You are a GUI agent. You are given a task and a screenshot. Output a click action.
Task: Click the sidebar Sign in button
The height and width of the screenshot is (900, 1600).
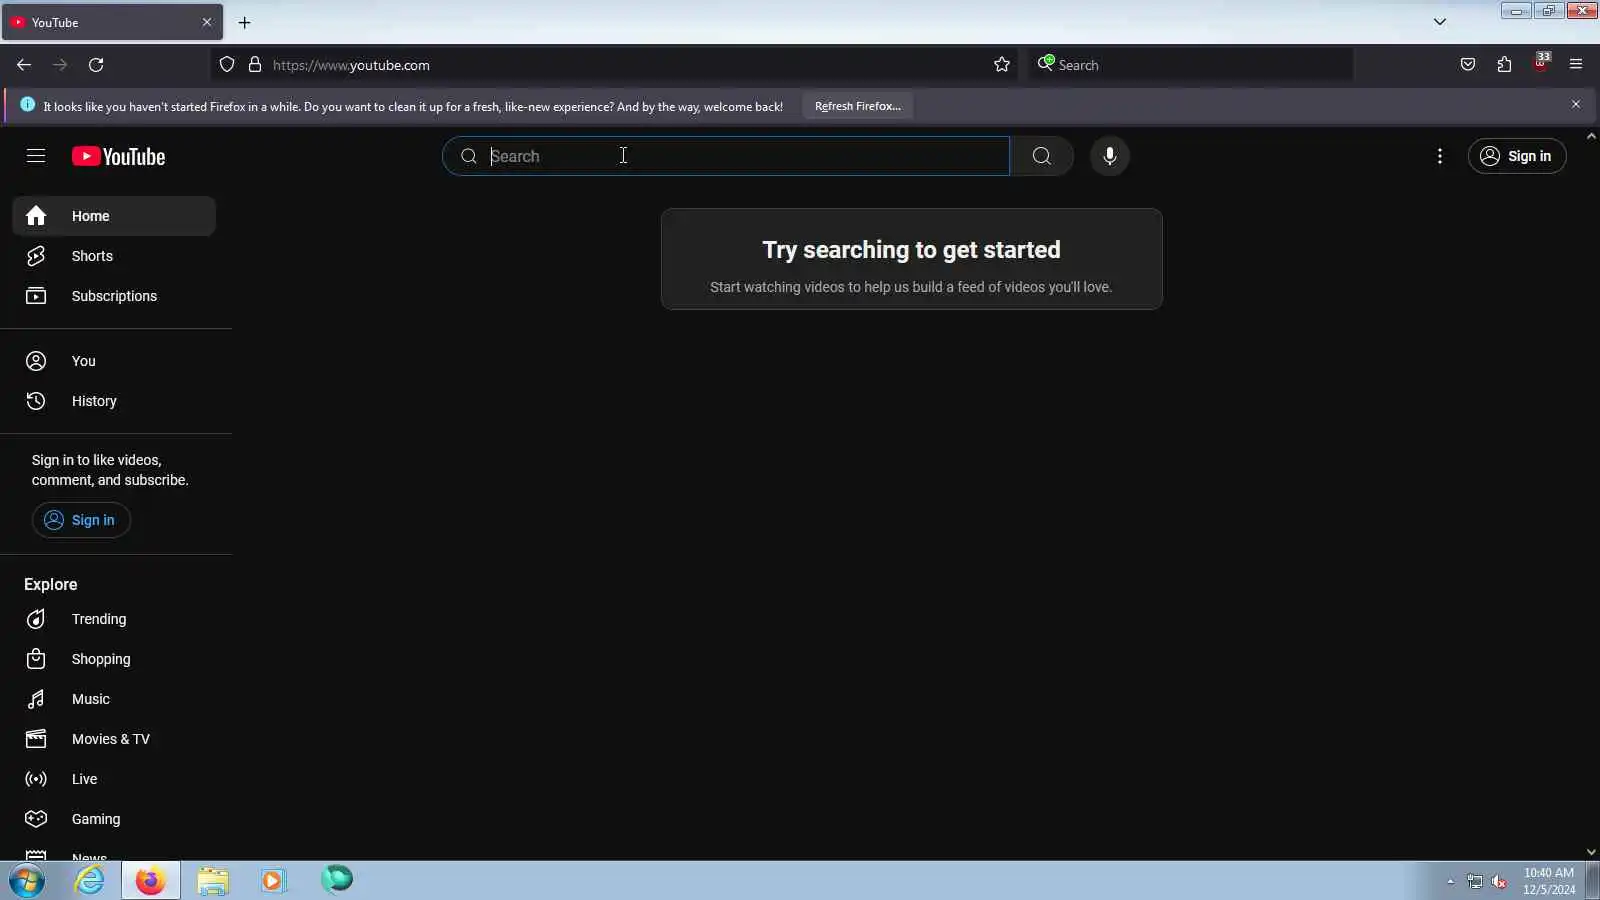tap(81, 520)
